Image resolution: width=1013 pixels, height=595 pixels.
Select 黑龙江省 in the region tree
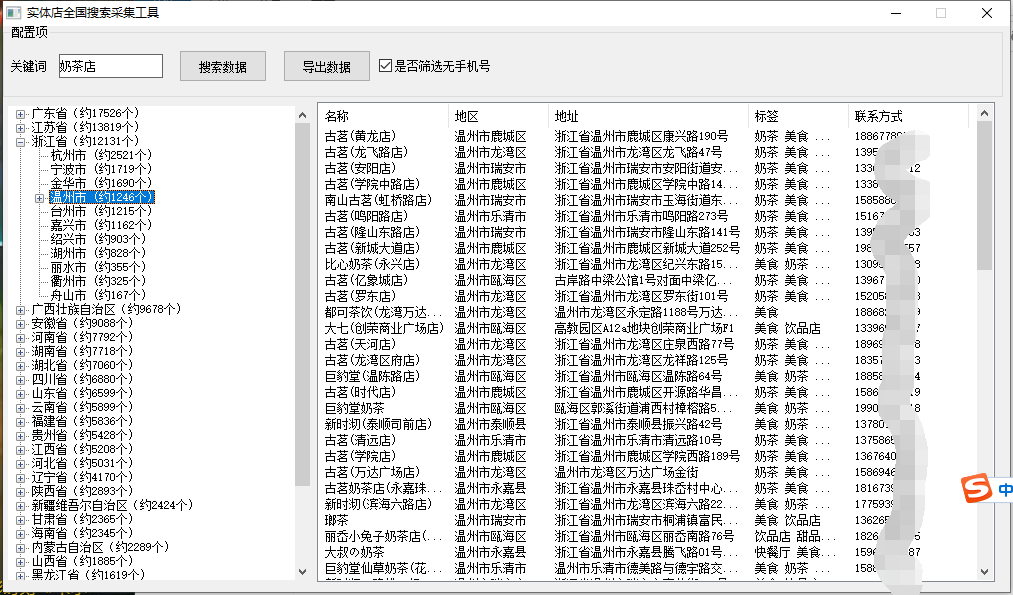coord(62,576)
